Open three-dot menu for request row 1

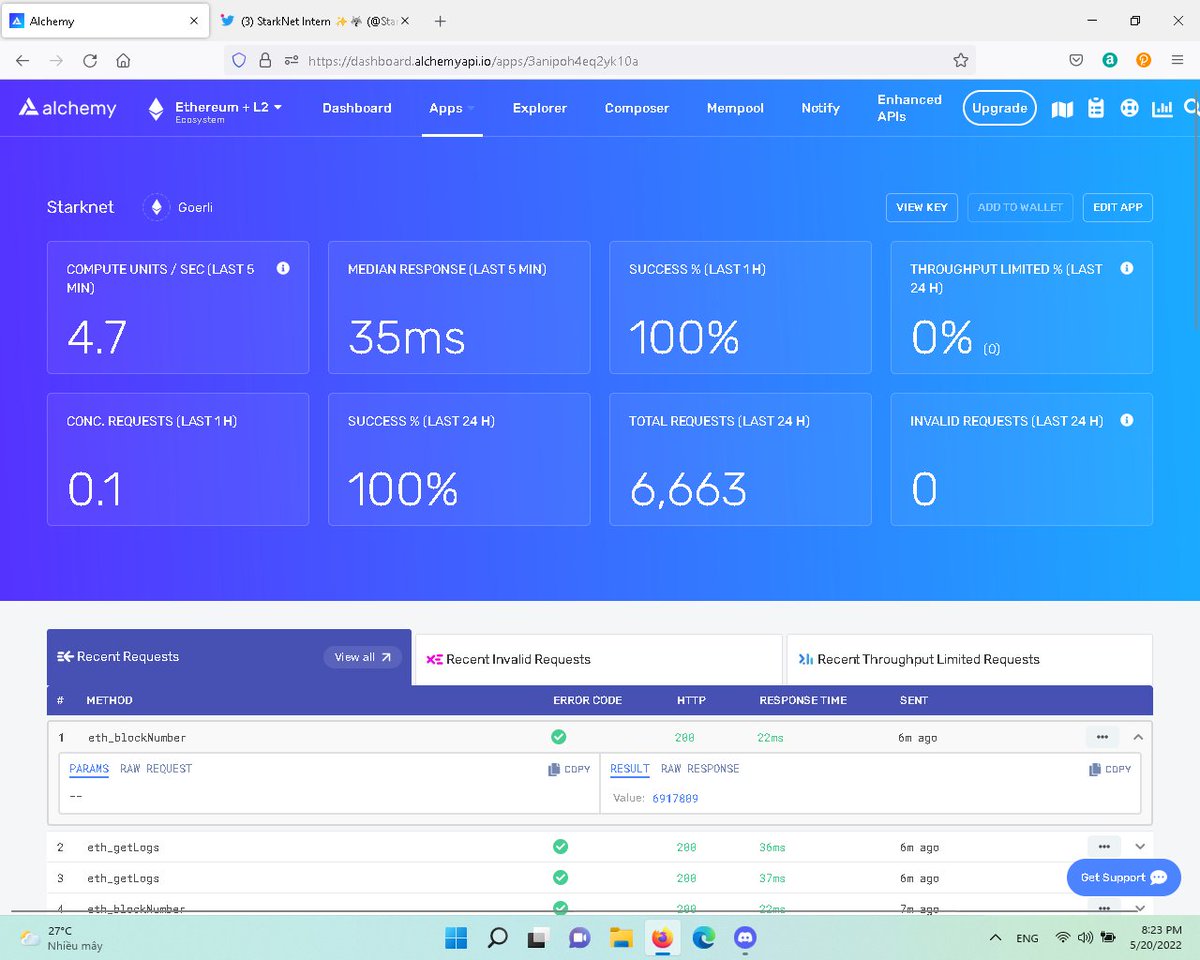[1102, 737]
